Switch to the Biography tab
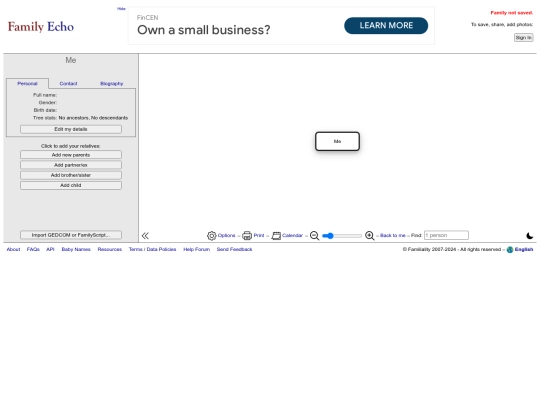The height and width of the screenshot is (405, 540). [111, 83]
